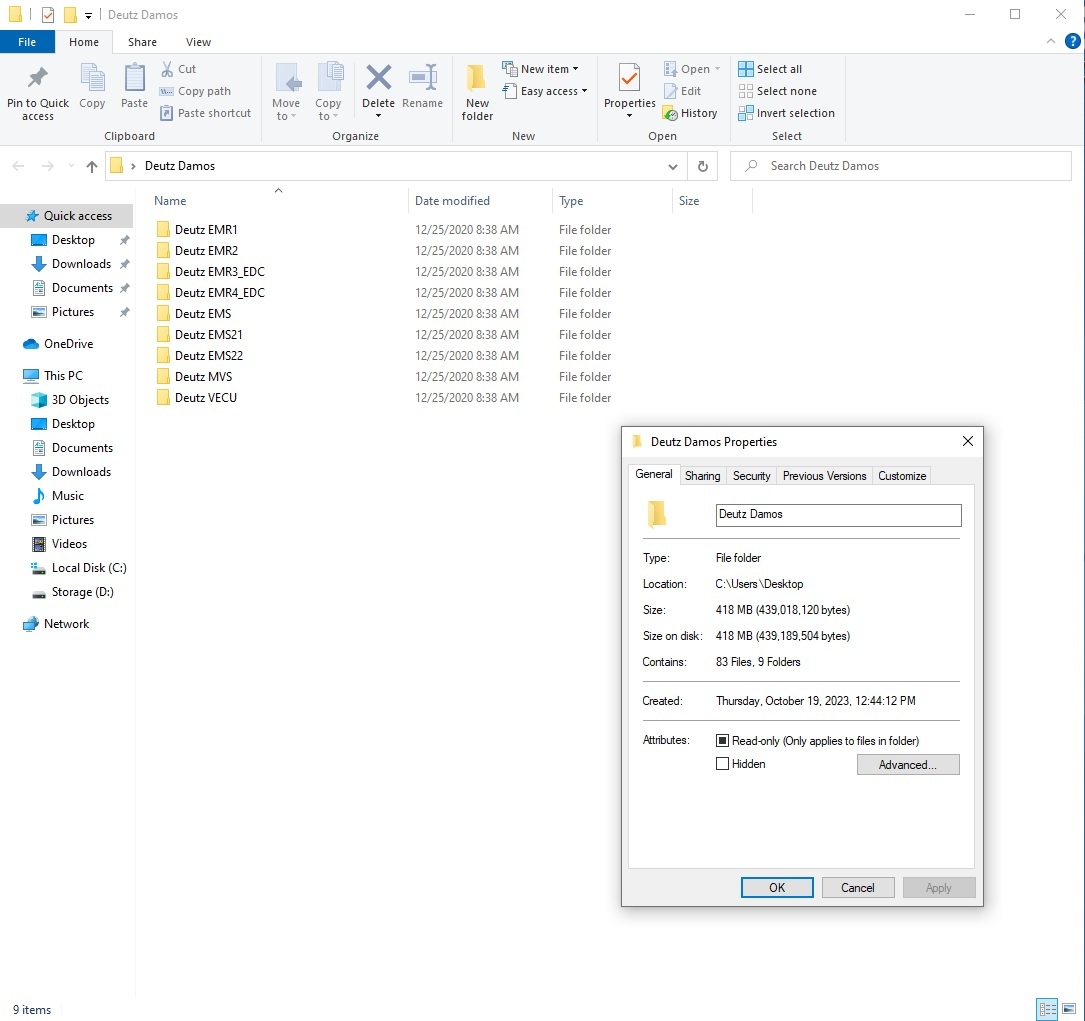Click Select all in ribbon
This screenshot has width=1085, height=1021.
click(770, 69)
